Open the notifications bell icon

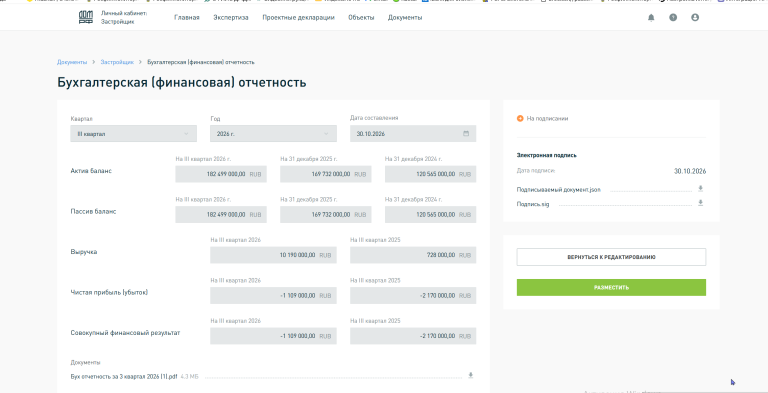coord(651,18)
